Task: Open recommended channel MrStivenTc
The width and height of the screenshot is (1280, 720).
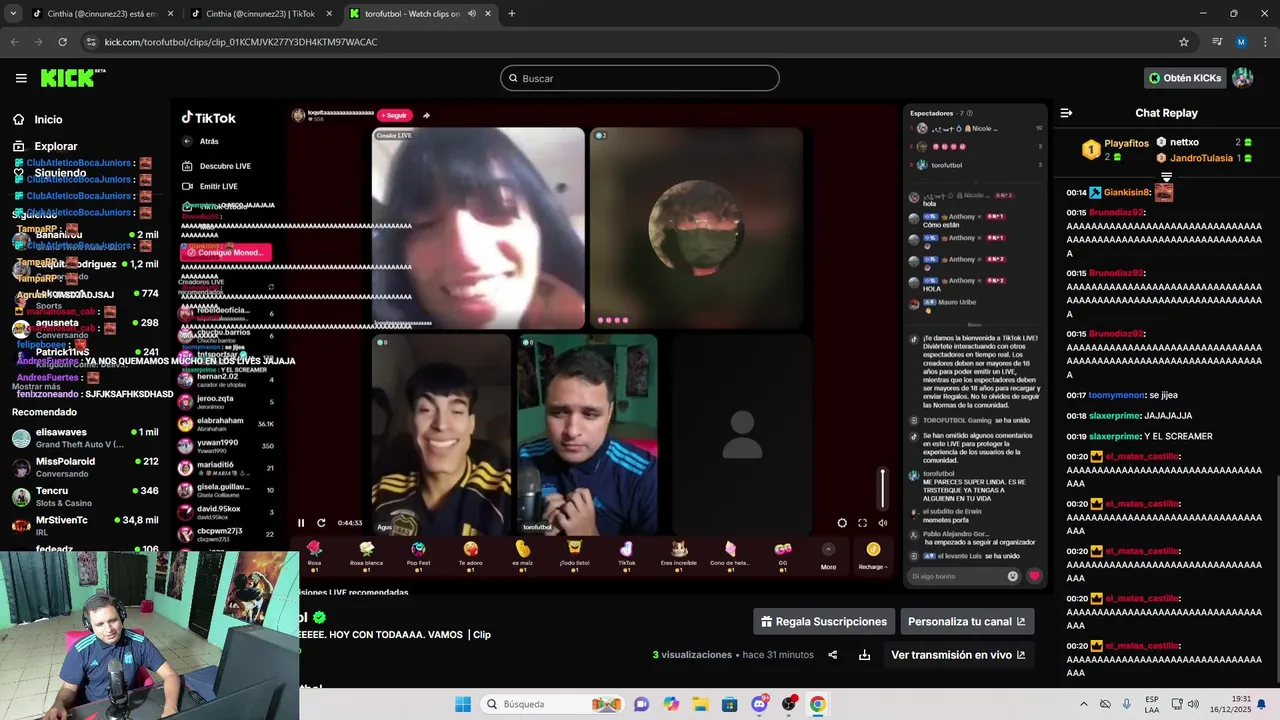Action: coord(85,525)
